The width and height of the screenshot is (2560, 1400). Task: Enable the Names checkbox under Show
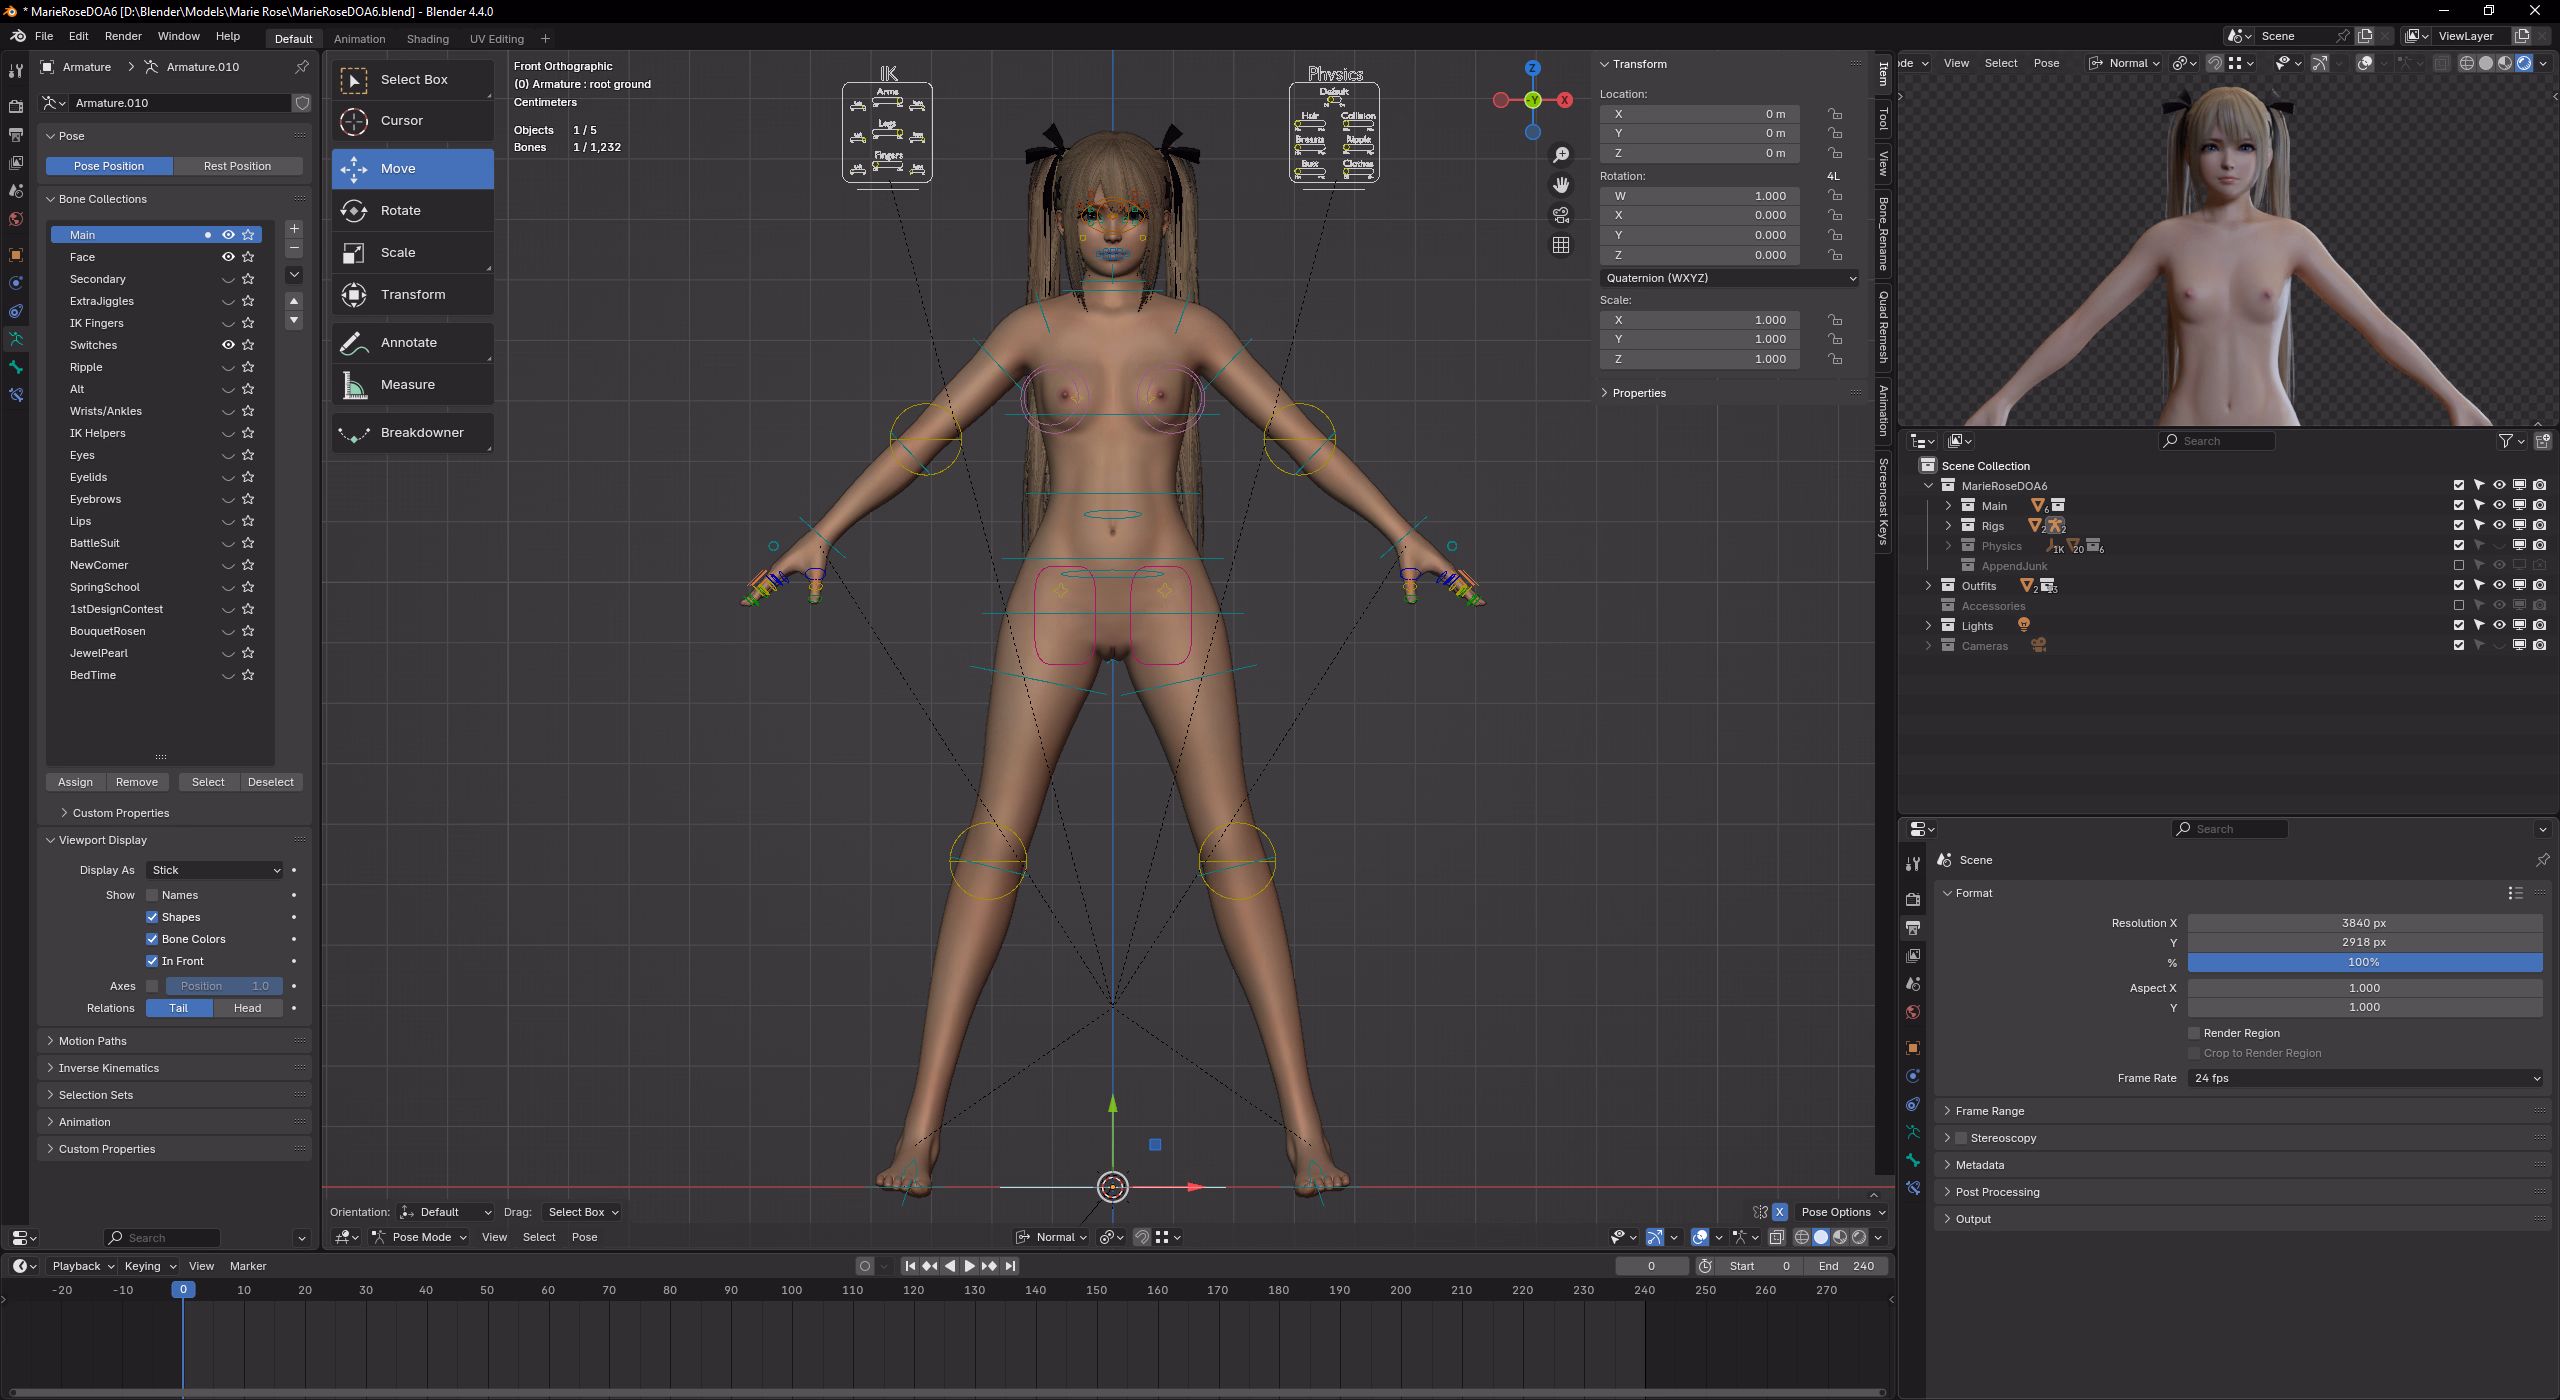pyautogui.click(x=152, y=895)
